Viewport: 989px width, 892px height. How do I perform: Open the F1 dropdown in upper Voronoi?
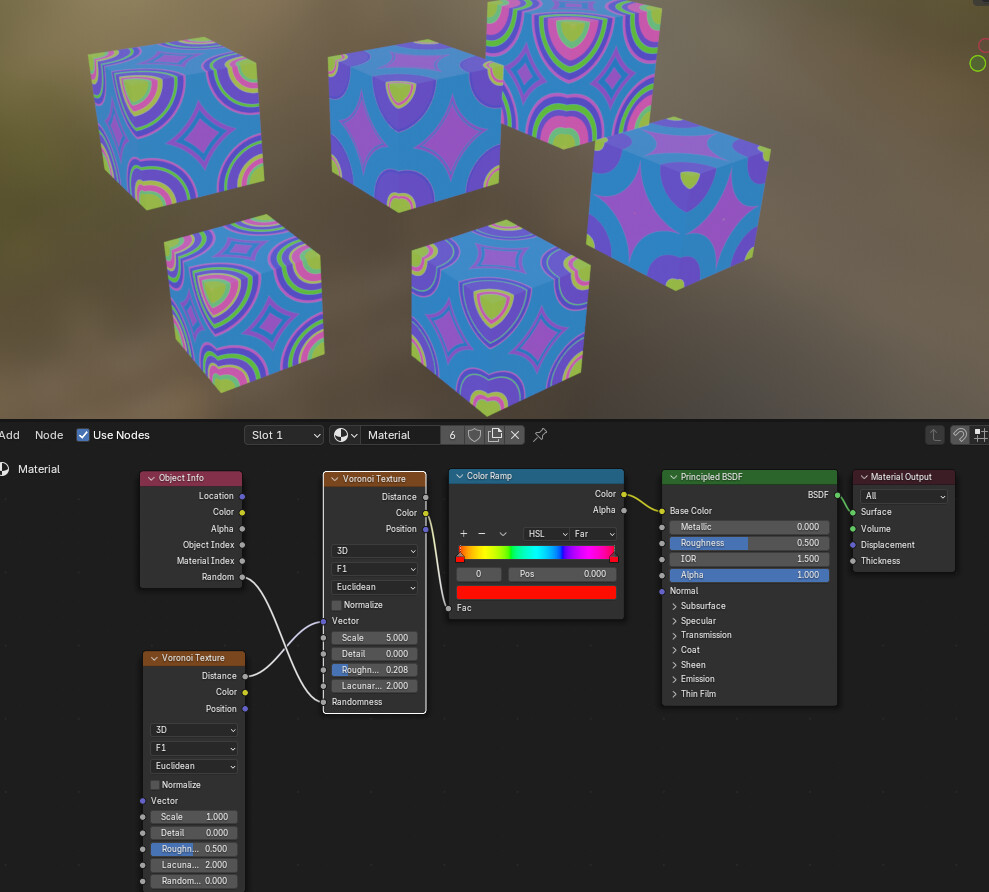click(374, 569)
